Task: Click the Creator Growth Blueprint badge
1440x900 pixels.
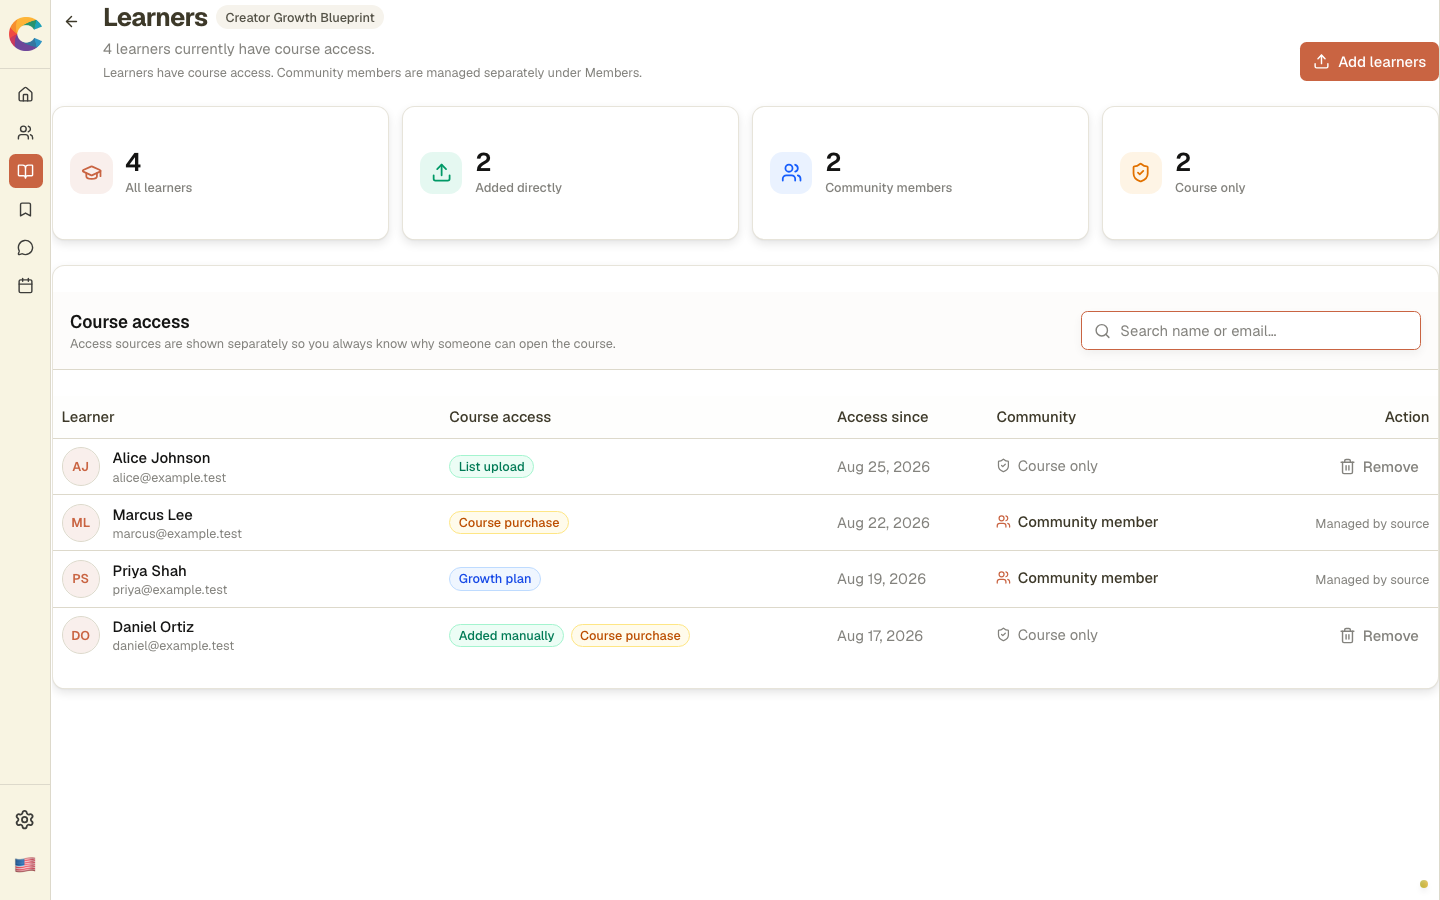Action: (x=300, y=17)
